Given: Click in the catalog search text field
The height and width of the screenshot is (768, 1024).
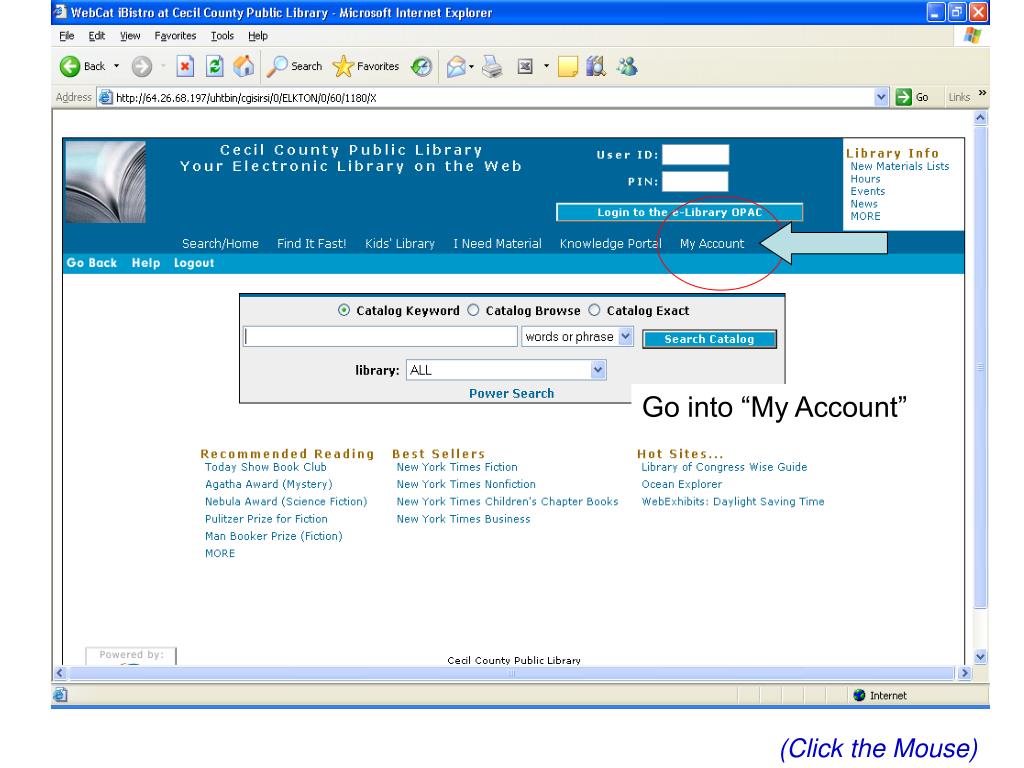Looking at the screenshot, I should coord(381,336).
